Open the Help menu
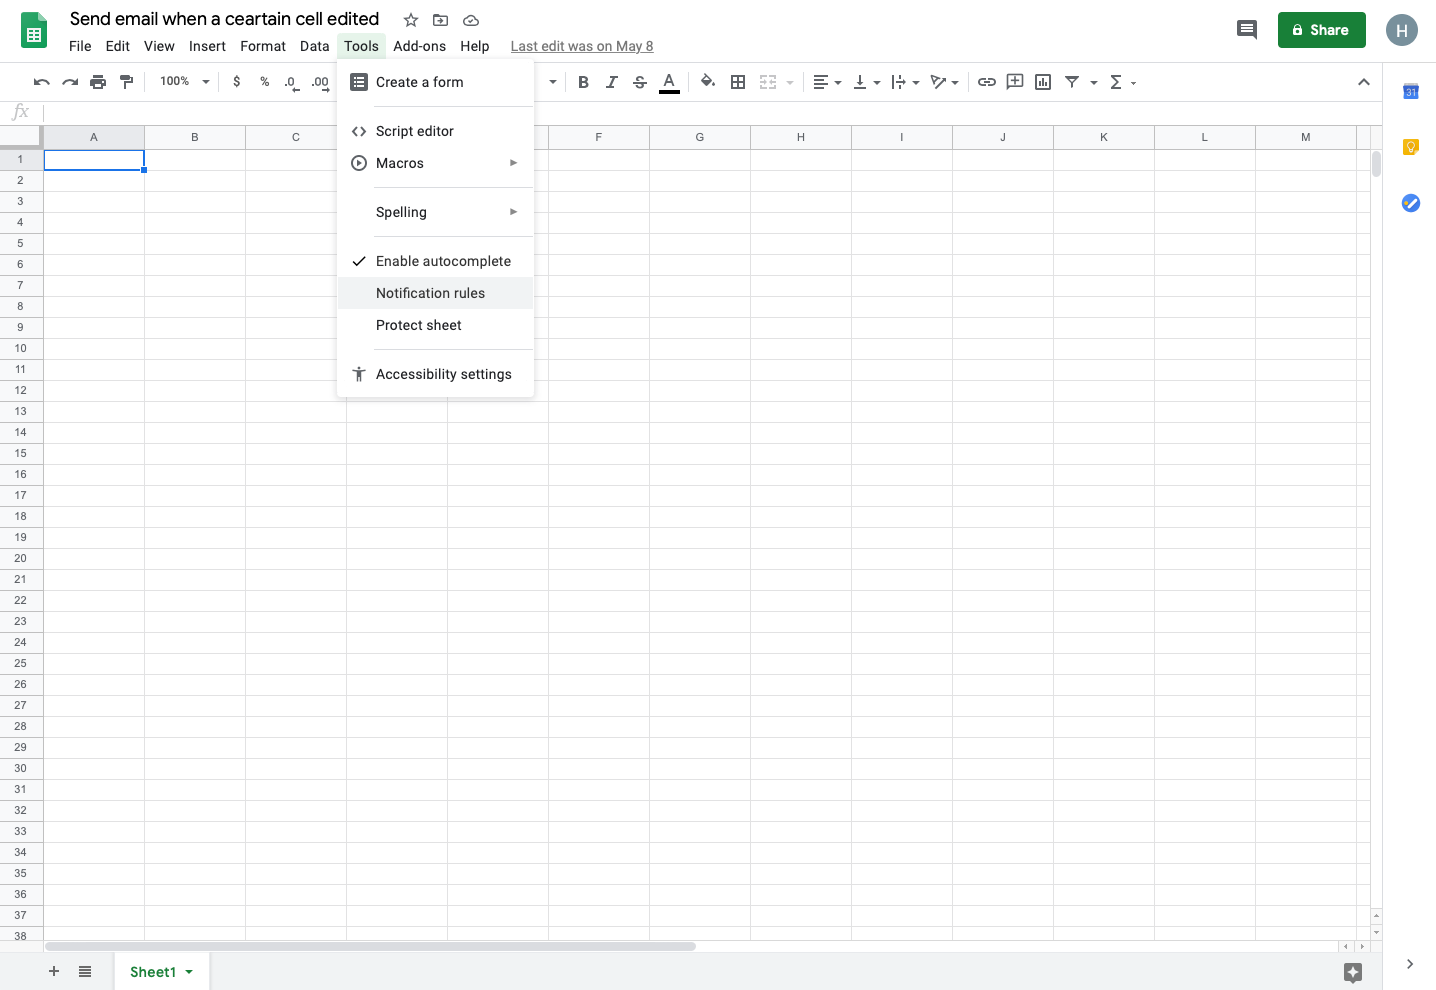1436x990 pixels. (475, 46)
